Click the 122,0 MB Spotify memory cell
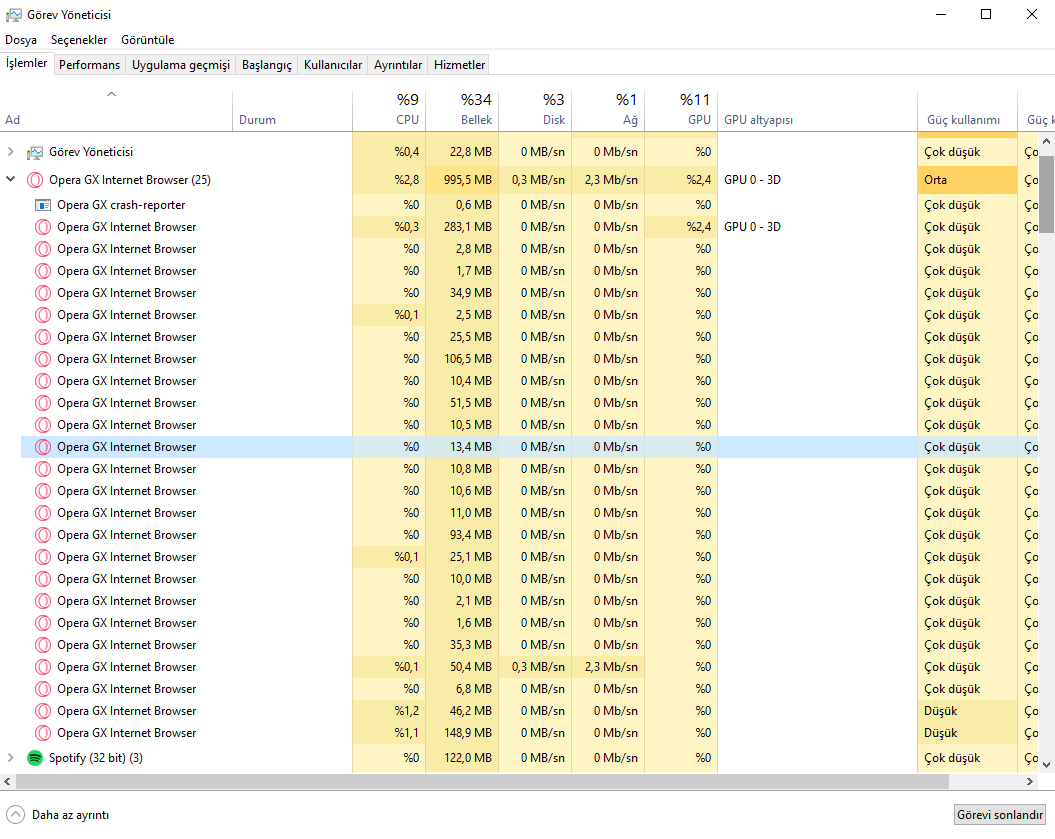The image size is (1055, 839). [x=462, y=758]
